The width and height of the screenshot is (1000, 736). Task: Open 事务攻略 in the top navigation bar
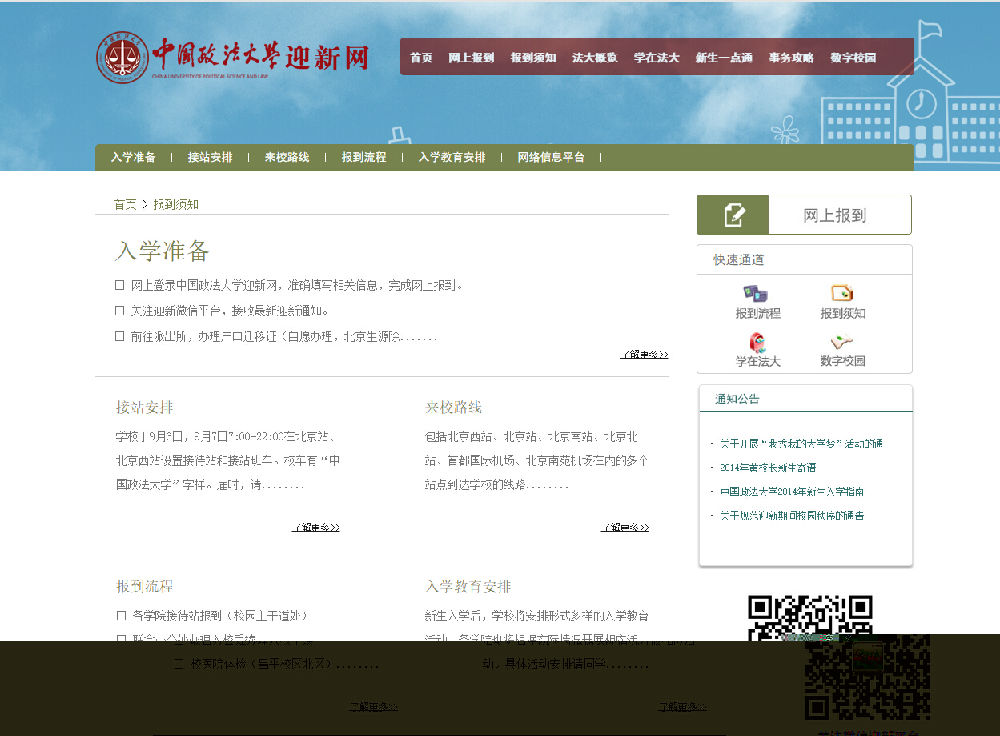pyautogui.click(x=791, y=57)
